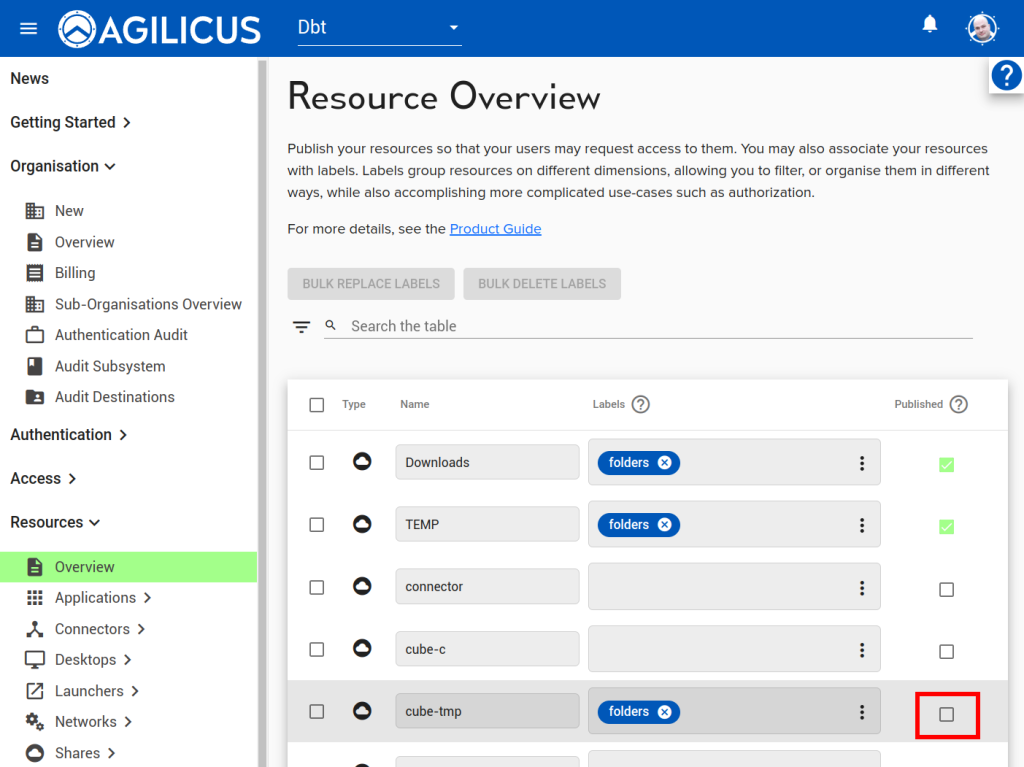Open the Labels column help icon
The height and width of the screenshot is (767, 1024).
point(641,405)
